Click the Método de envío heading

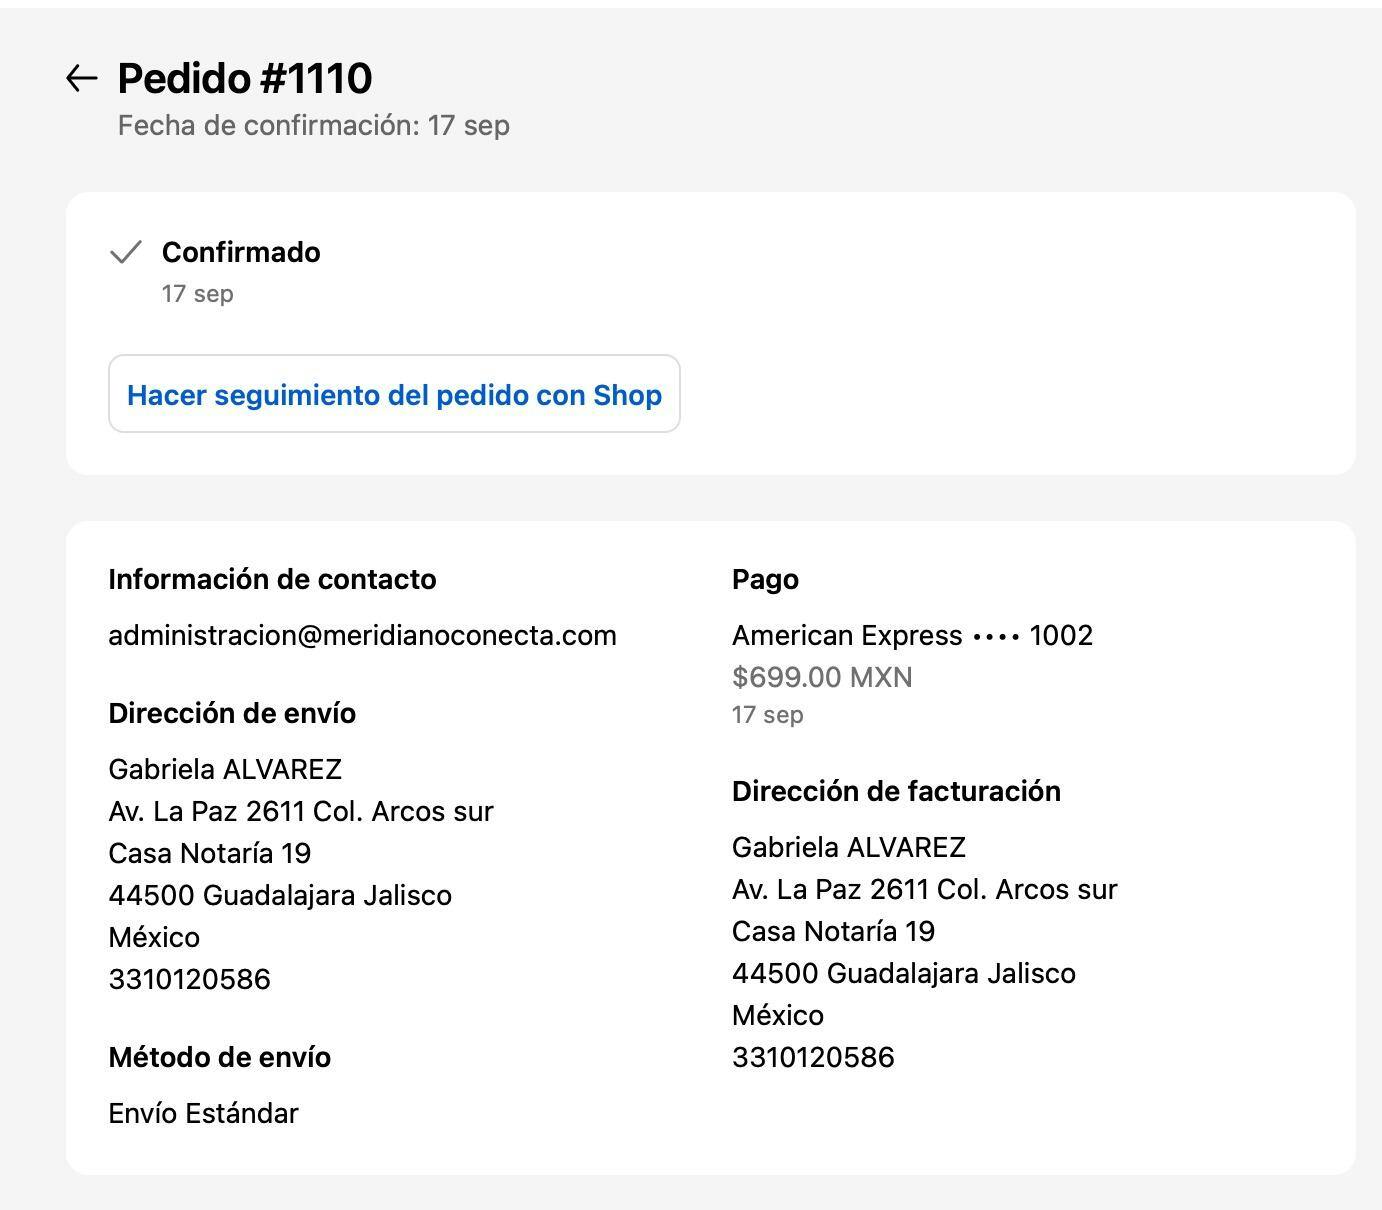click(219, 1057)
